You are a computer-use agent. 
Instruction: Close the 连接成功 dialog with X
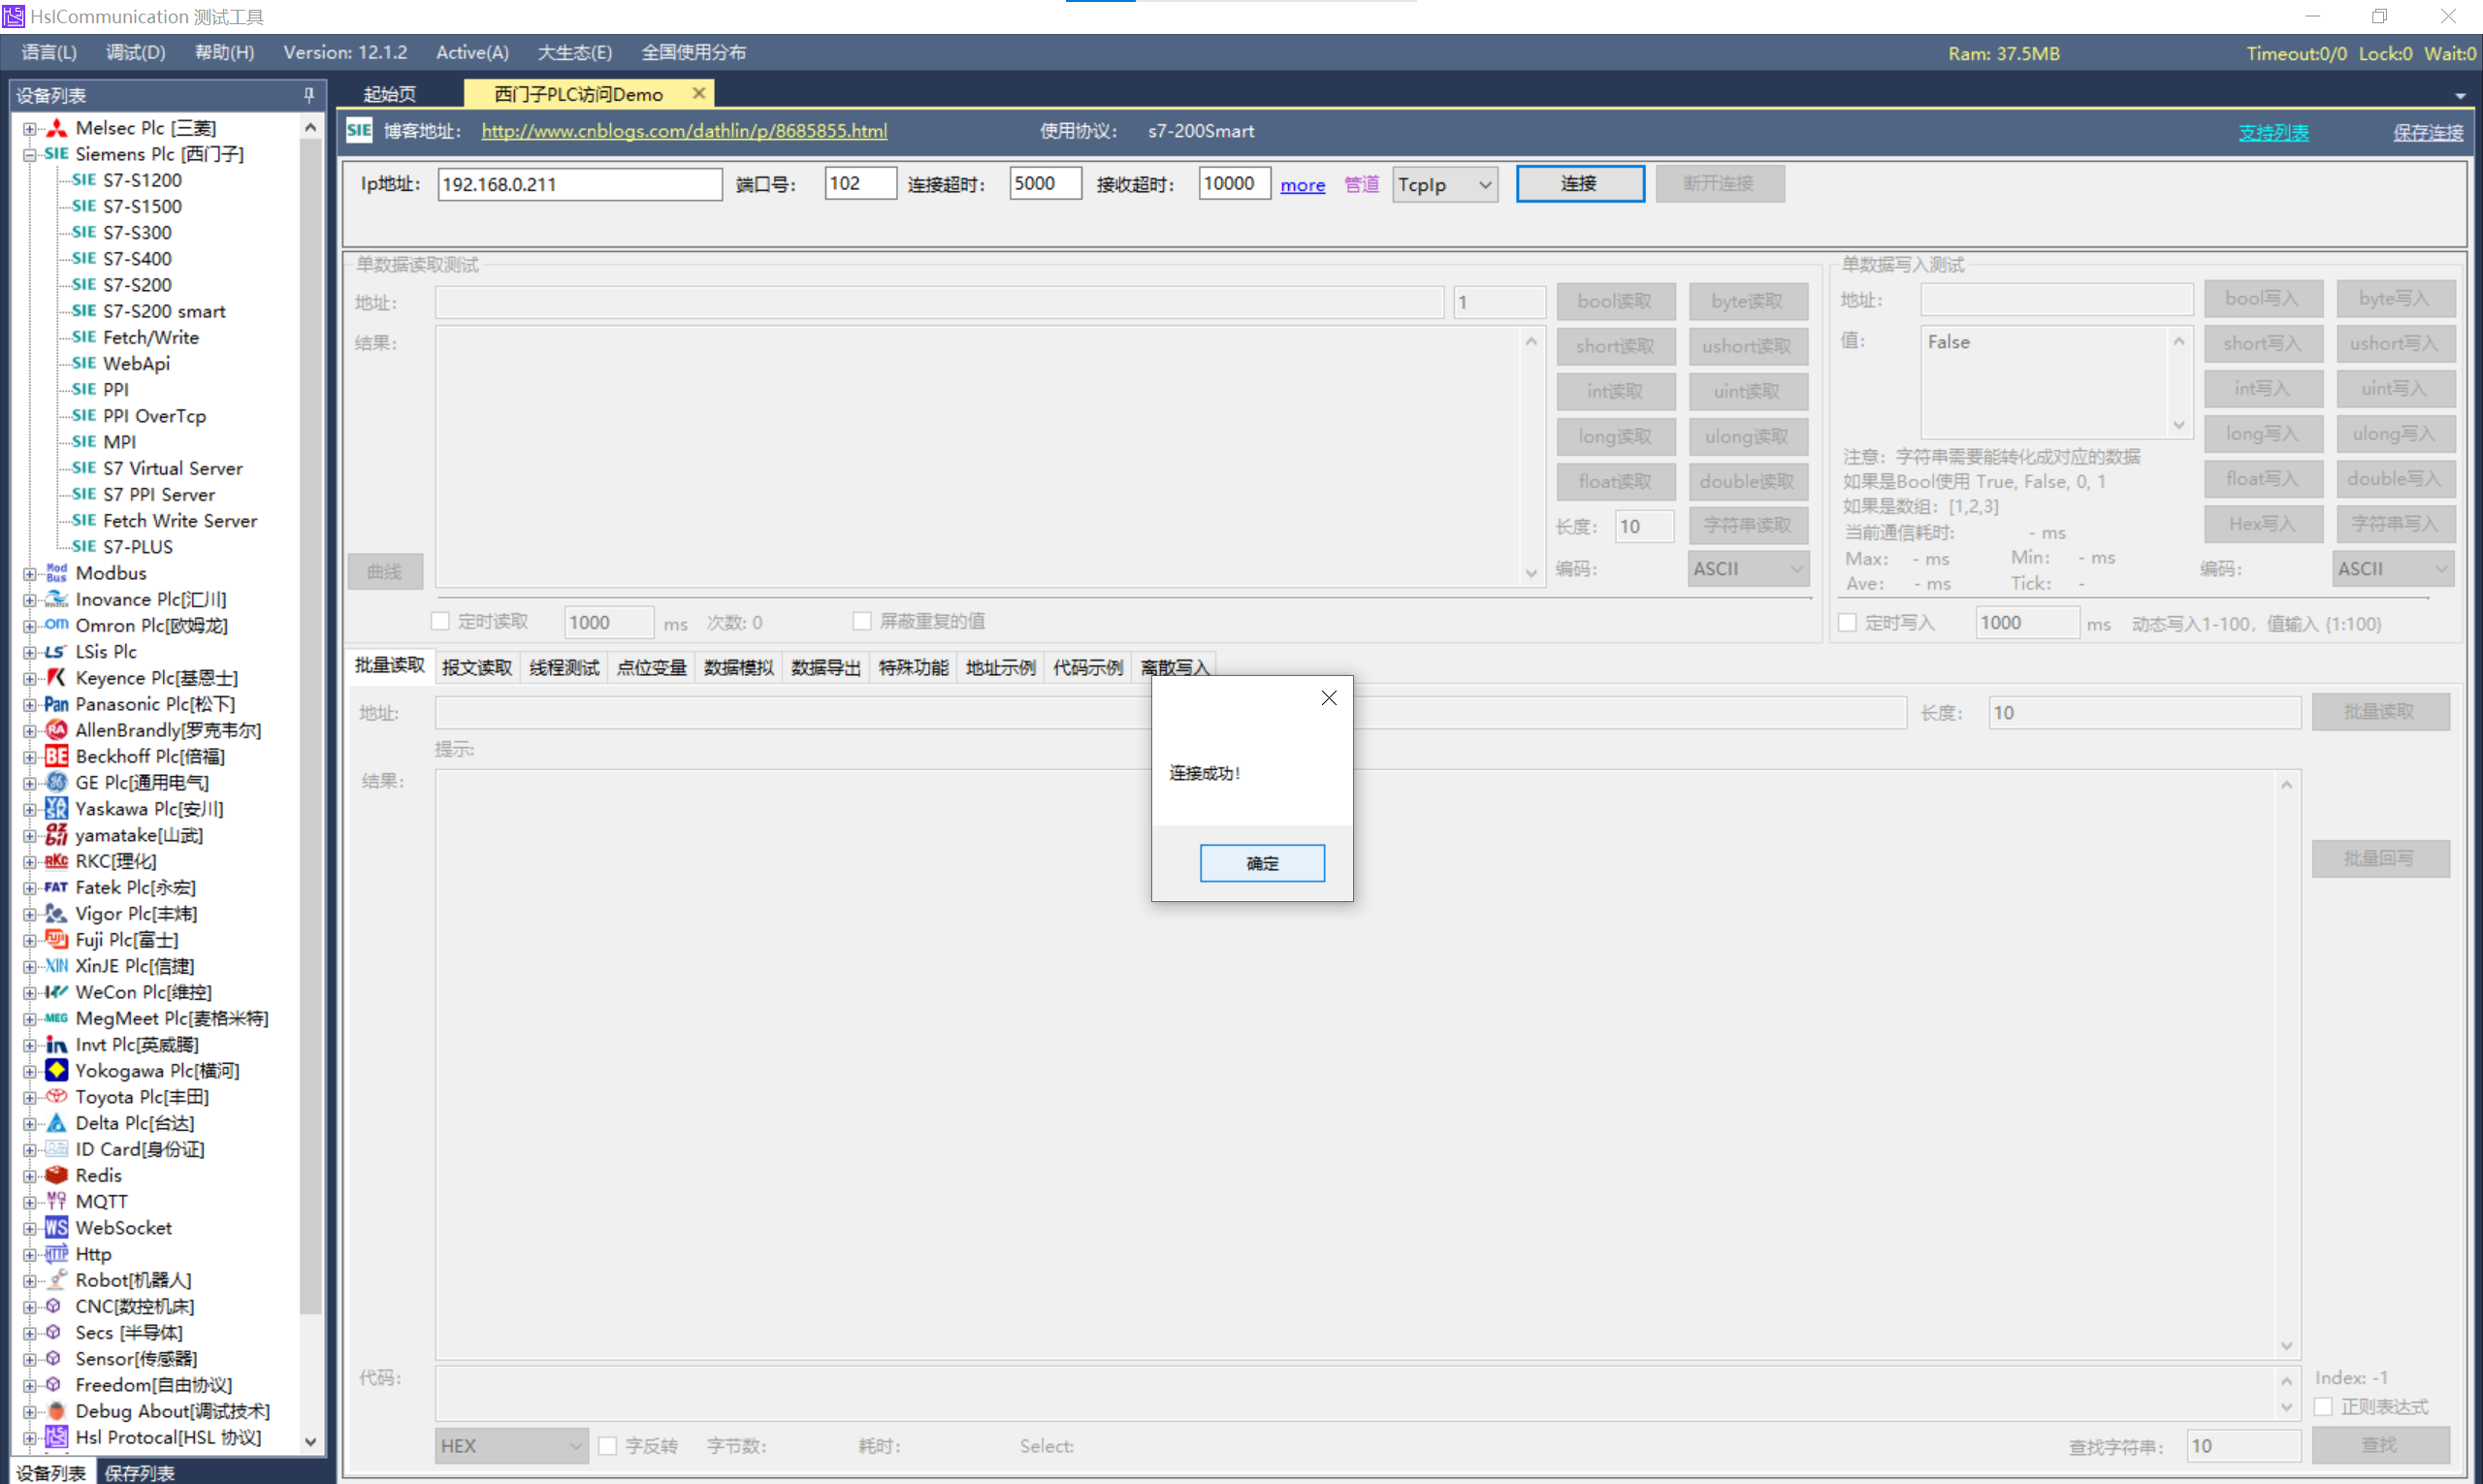(x=1328, y=698)
